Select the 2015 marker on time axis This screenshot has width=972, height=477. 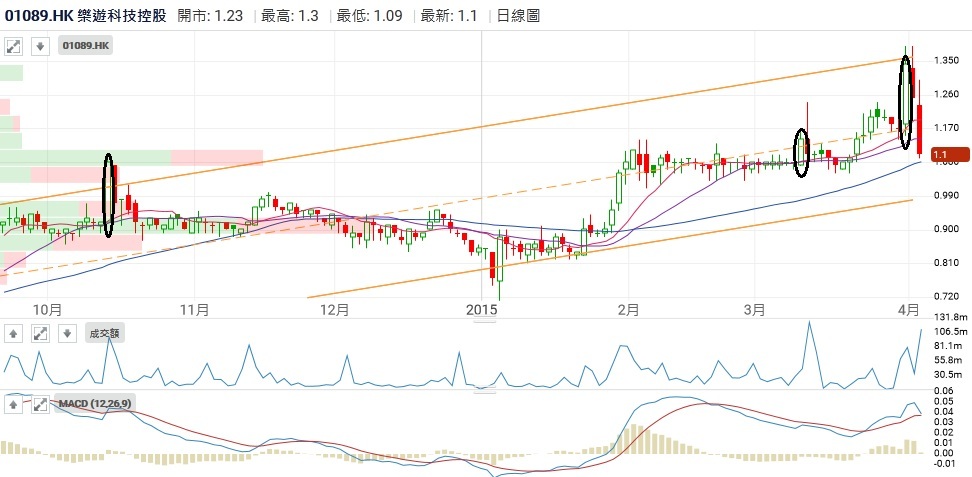point(482,309)
